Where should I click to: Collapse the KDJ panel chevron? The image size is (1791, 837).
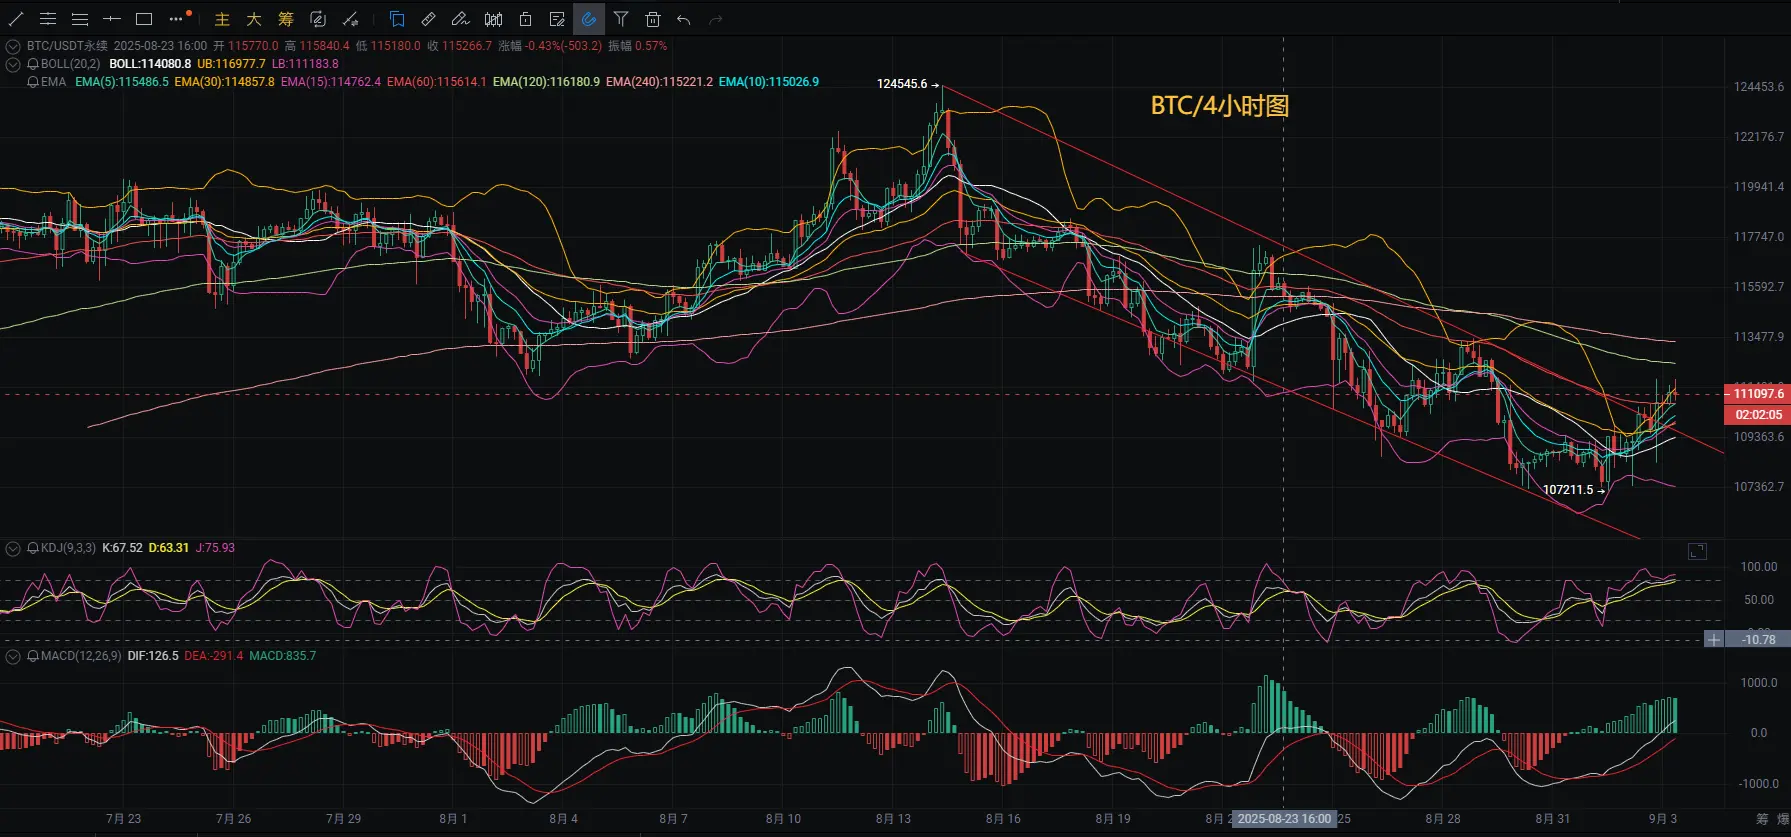(13, 548)
